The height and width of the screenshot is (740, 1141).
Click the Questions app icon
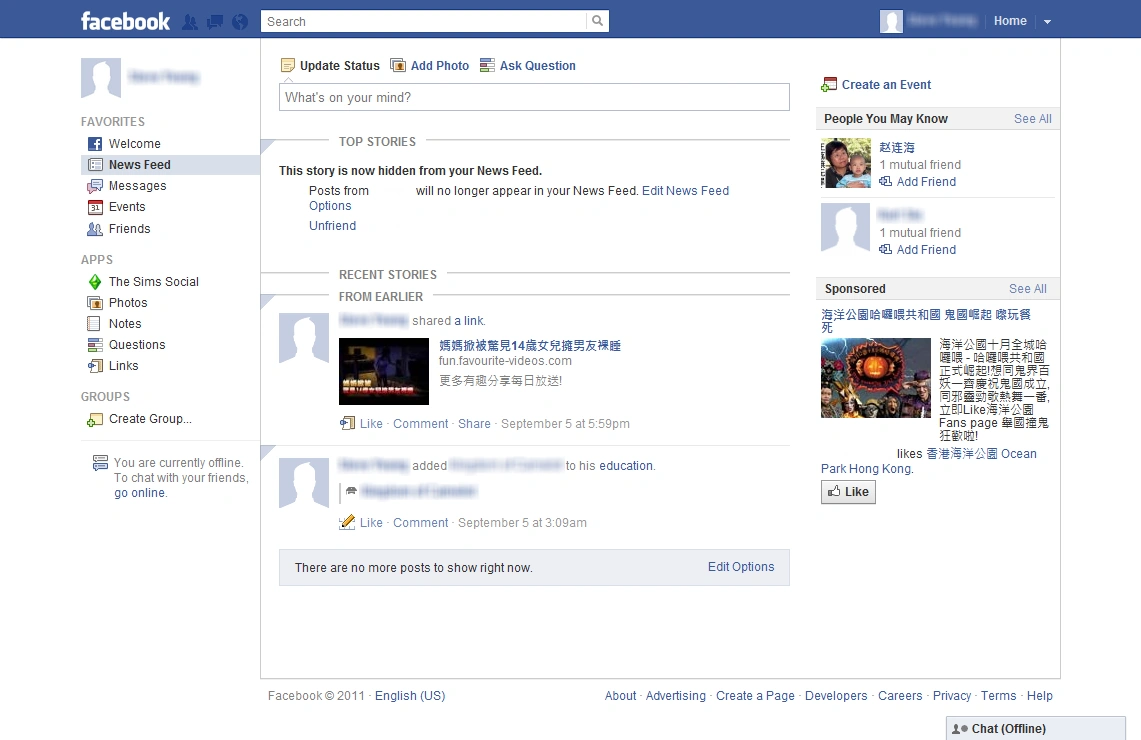pyautogui.click(x=95, y=345)
